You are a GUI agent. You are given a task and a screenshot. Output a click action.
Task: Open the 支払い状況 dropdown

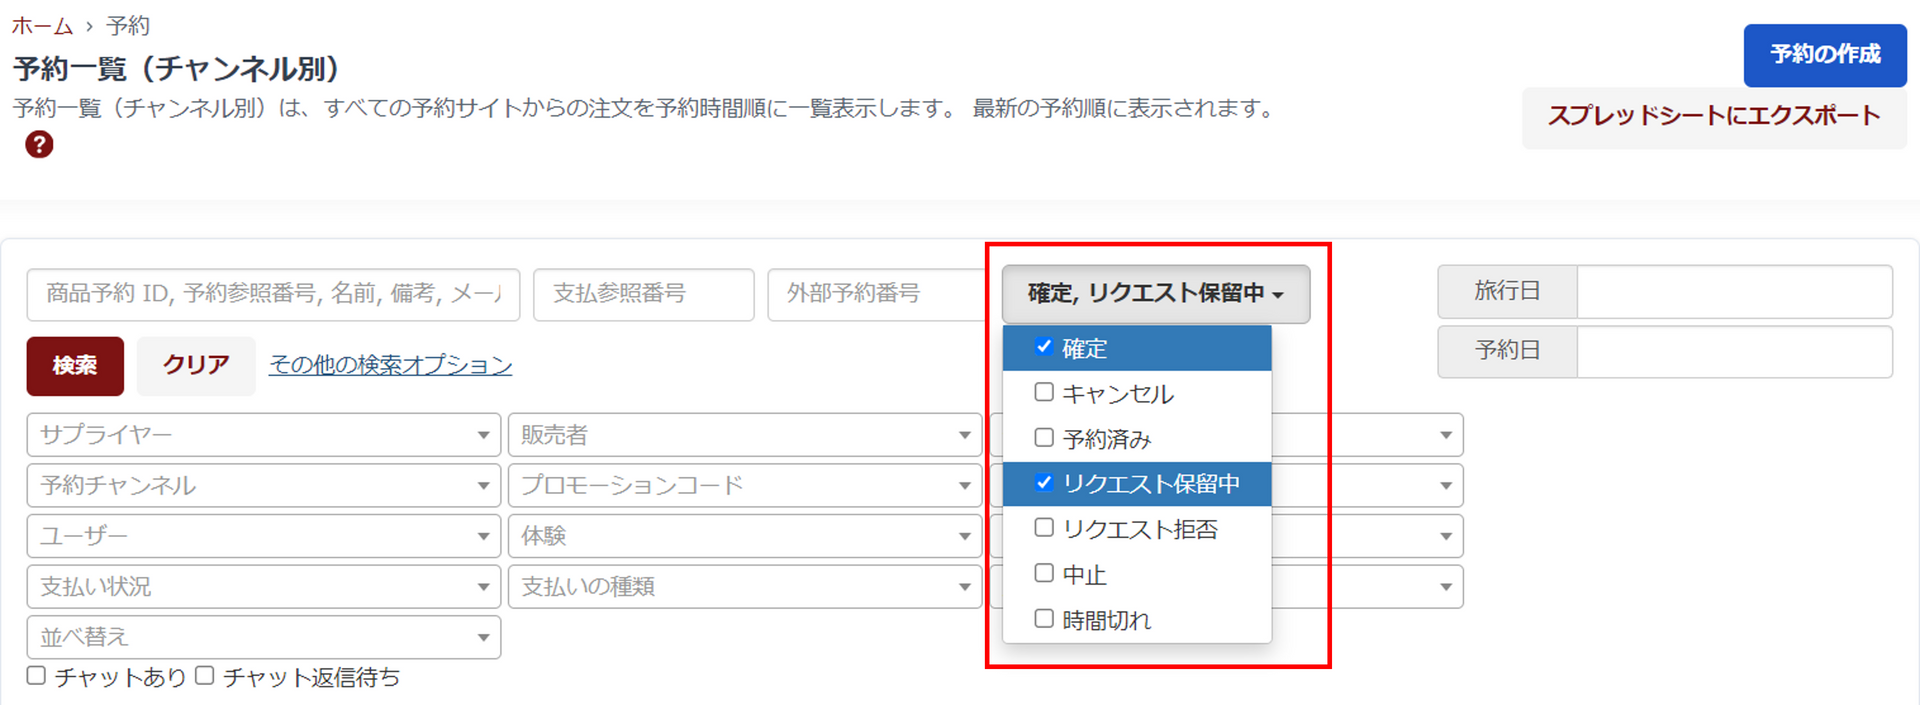tap(263, 587)
